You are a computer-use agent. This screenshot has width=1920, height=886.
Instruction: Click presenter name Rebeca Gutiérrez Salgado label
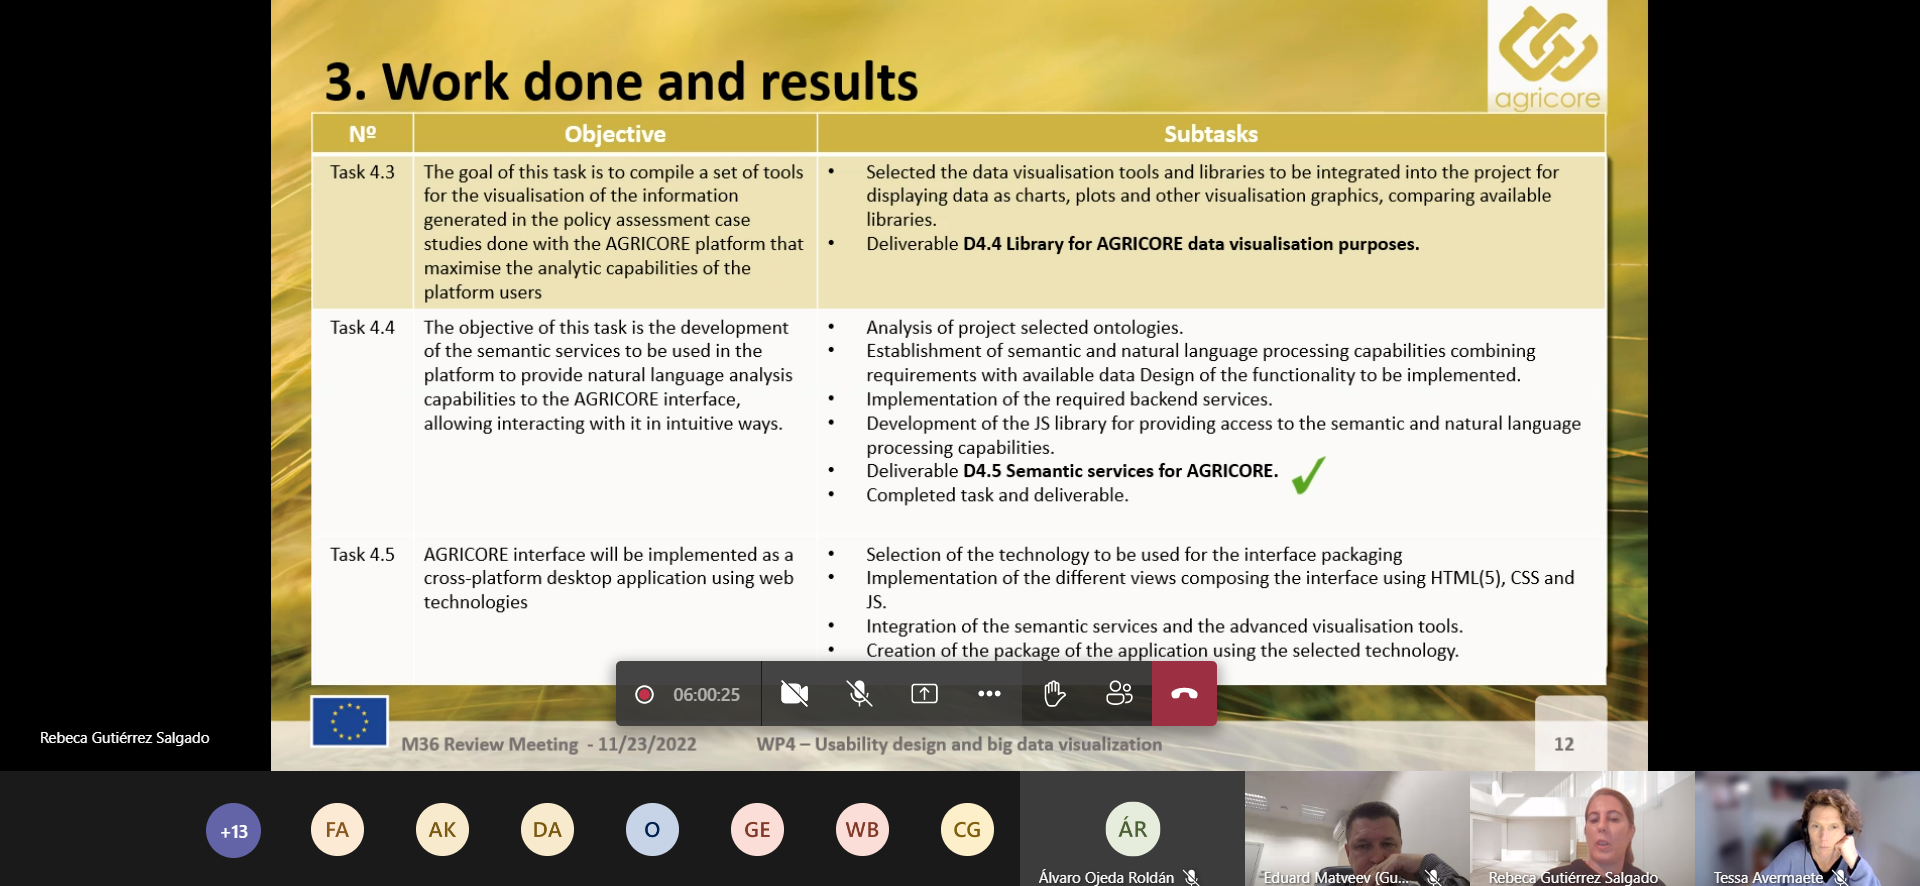pyautogui.click(x=125, y=738)
